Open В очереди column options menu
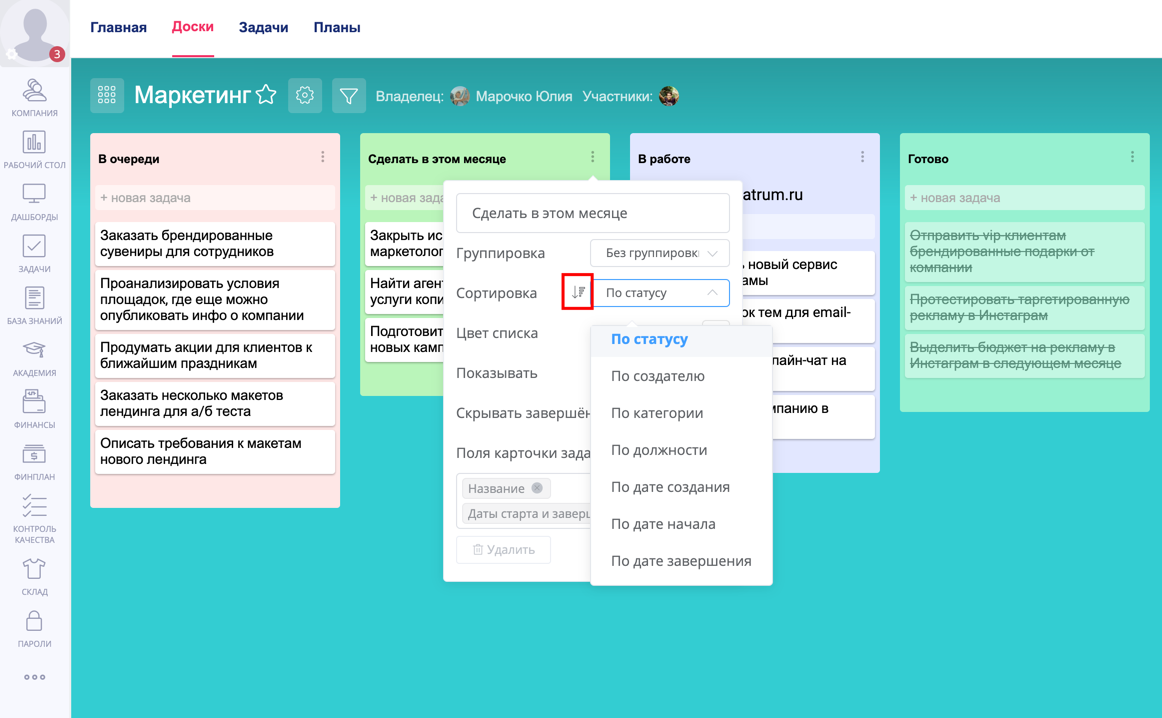1162x718 pixels. point(323,158)
